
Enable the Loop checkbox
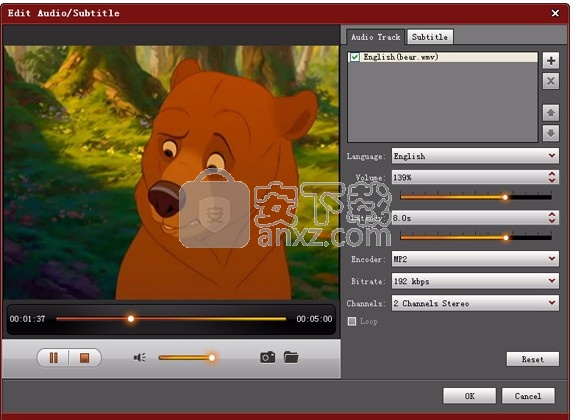[352, 321]
